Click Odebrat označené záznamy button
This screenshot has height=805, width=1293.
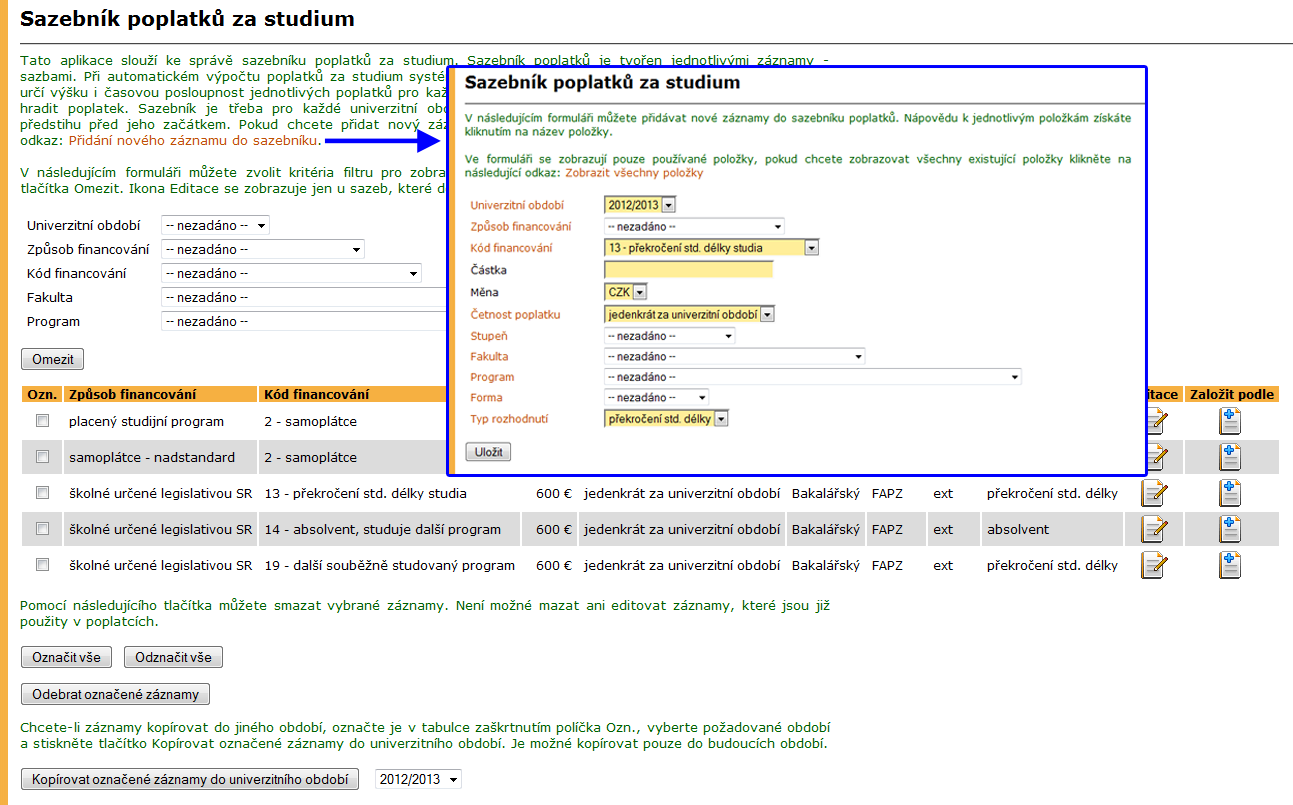click(115, 695)
